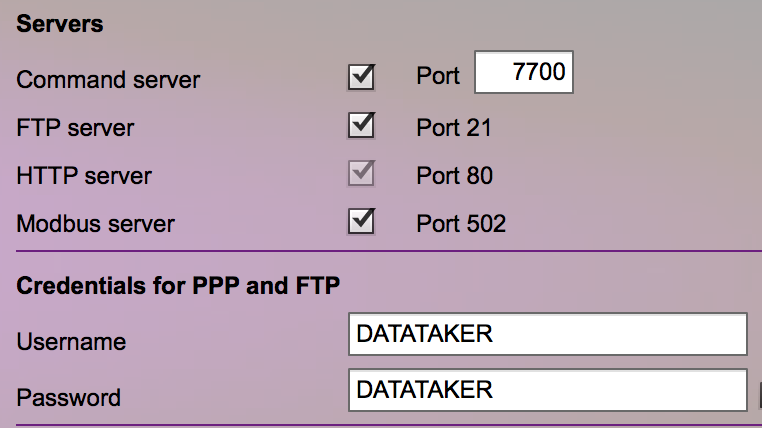Select the Password input field
762x428 pixels.
click(548, 390)
